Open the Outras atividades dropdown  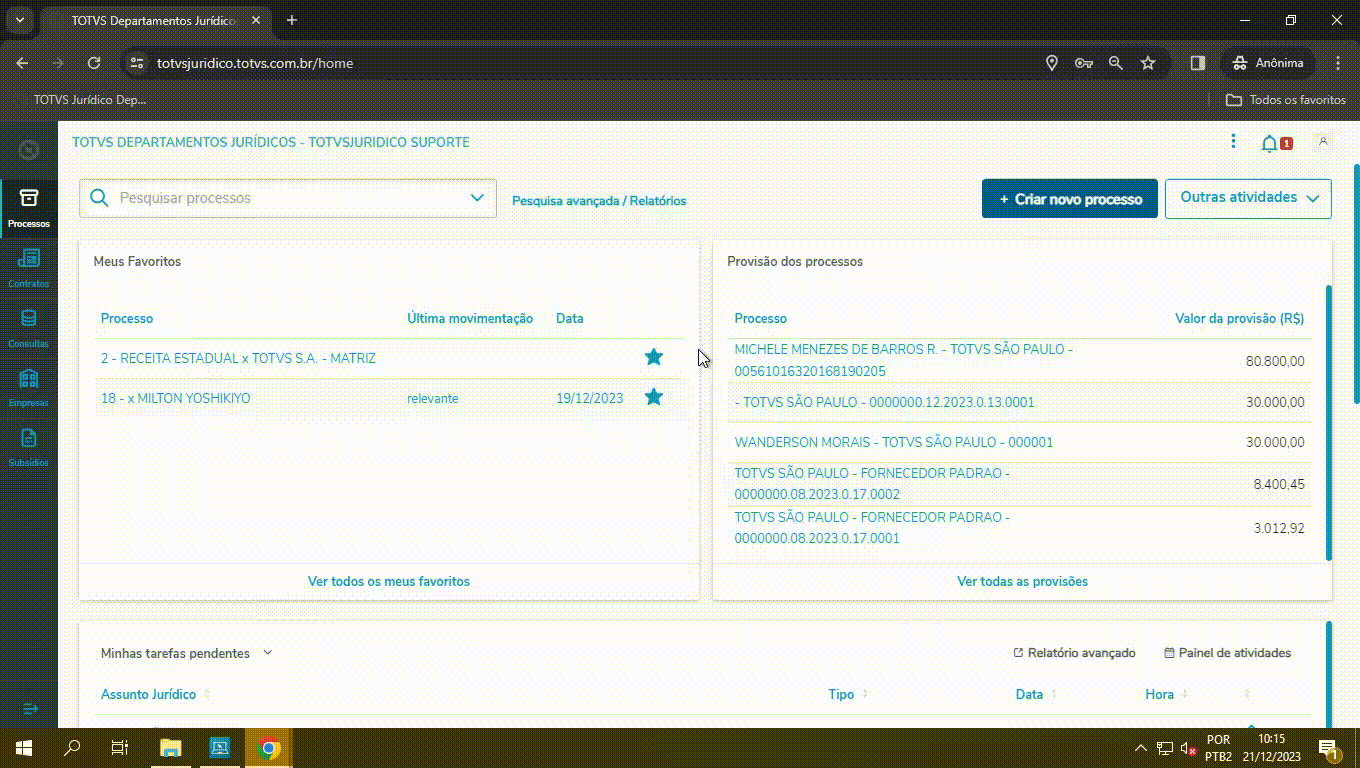click(x=1248, y=198)
